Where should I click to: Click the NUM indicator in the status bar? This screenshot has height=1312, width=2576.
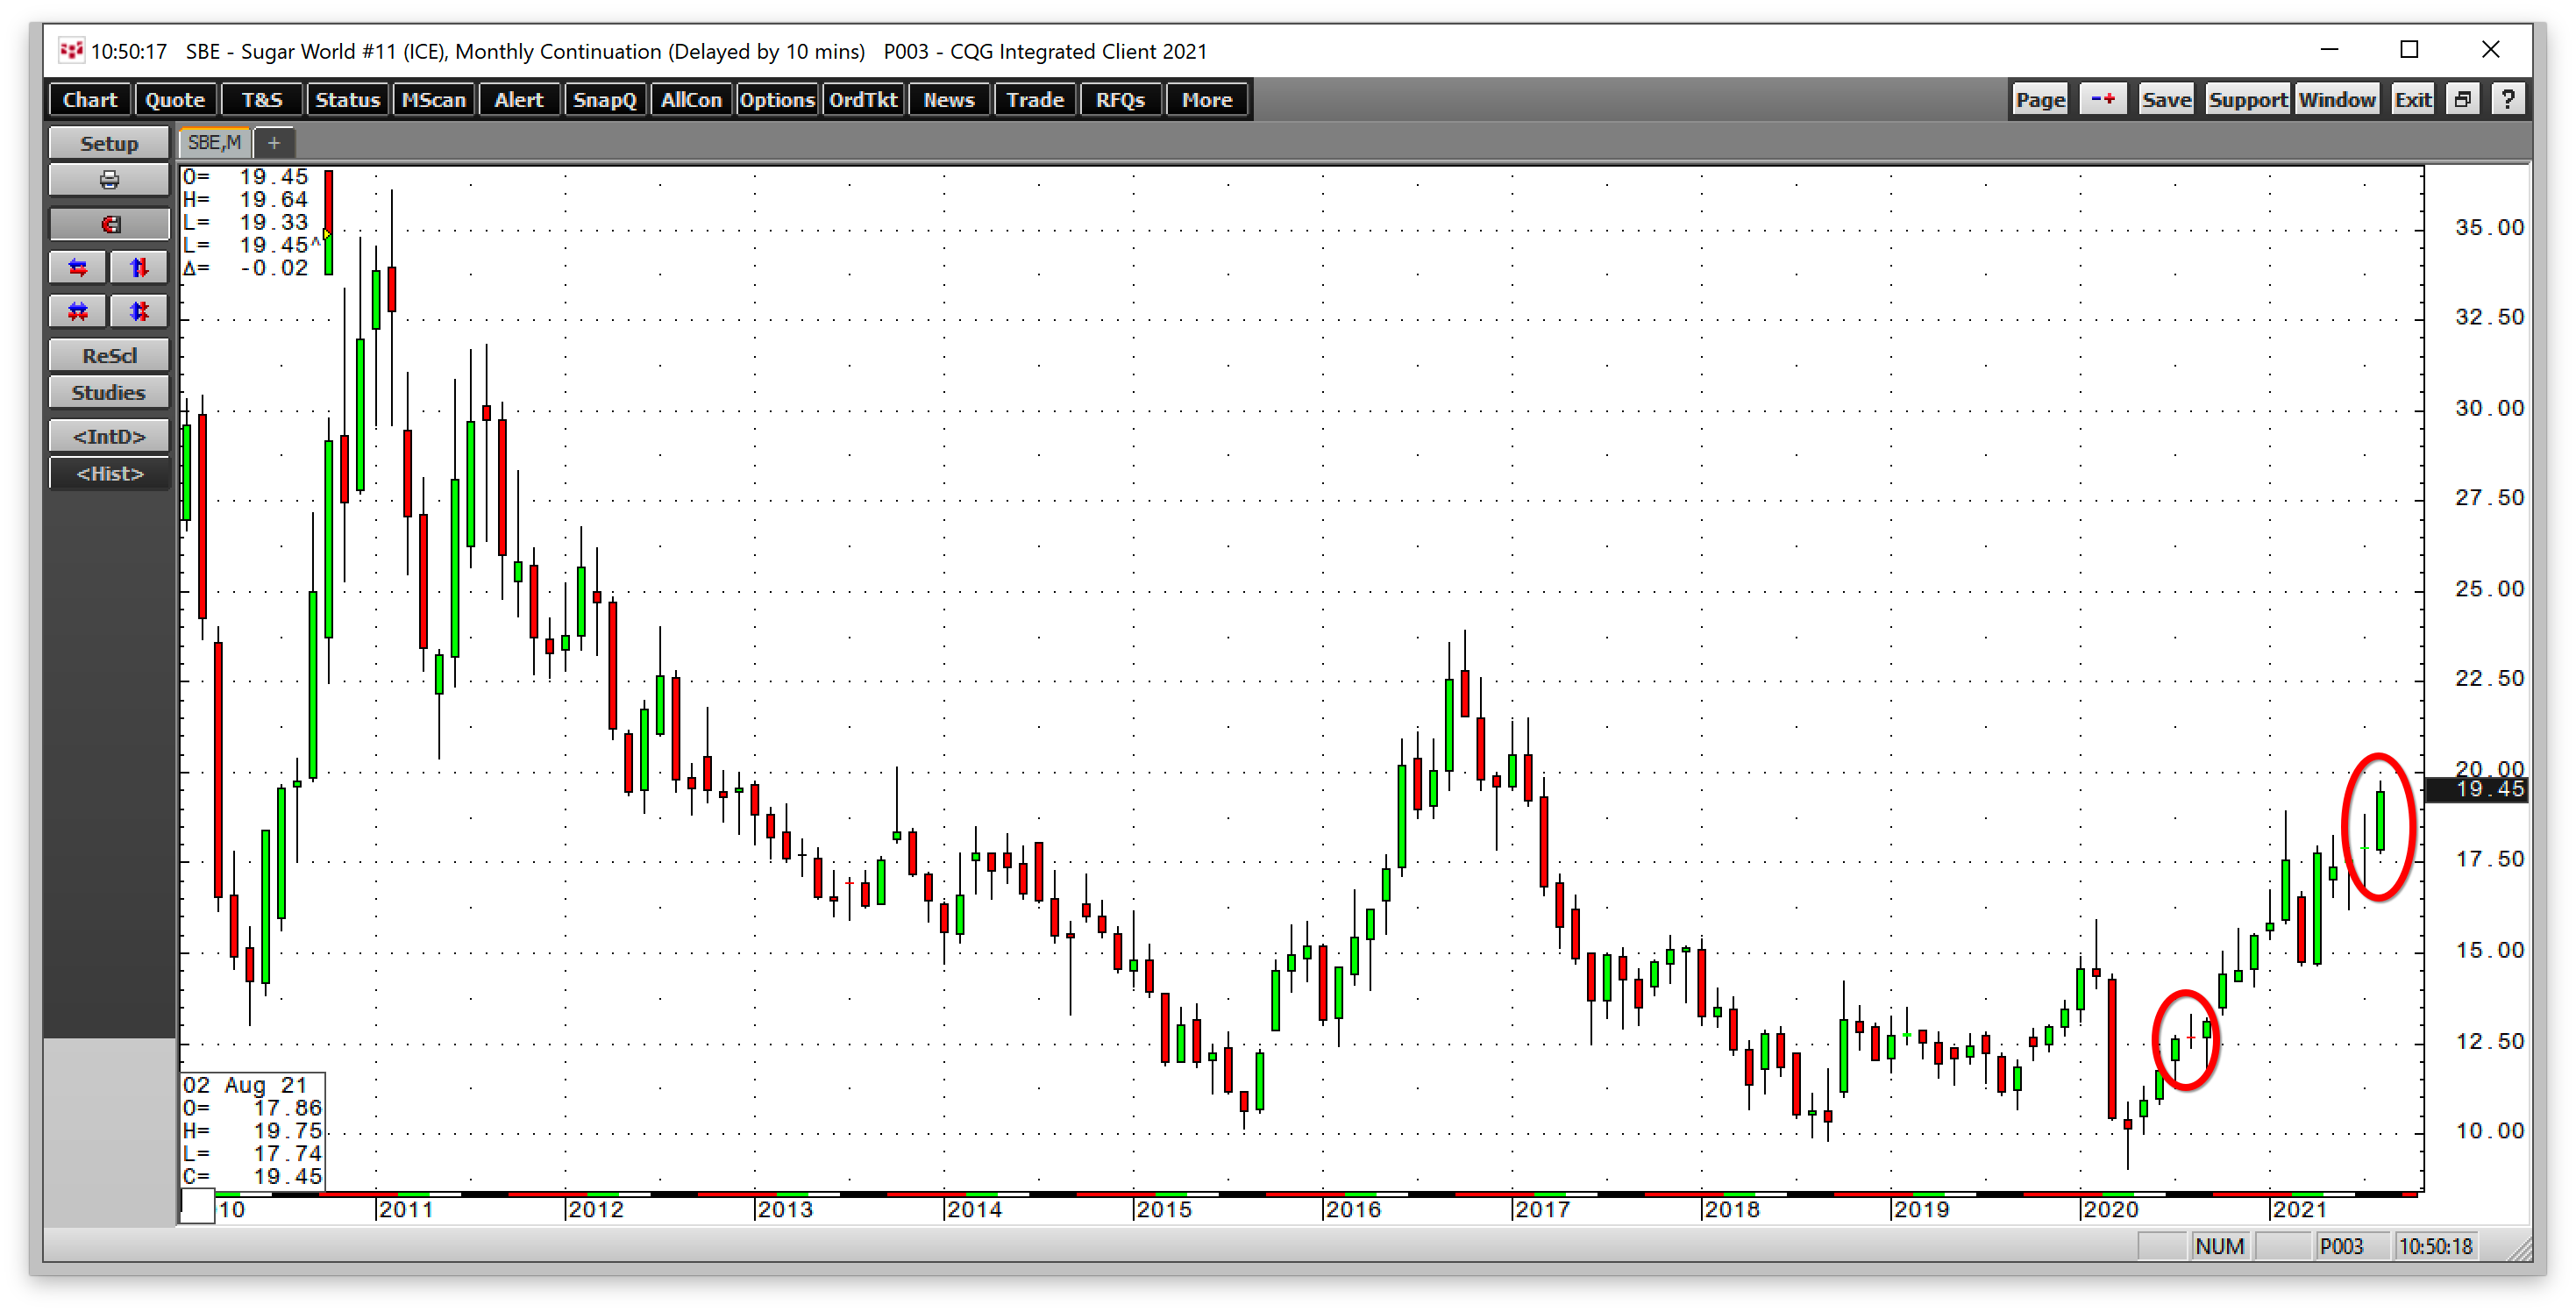point(2219,1246)
